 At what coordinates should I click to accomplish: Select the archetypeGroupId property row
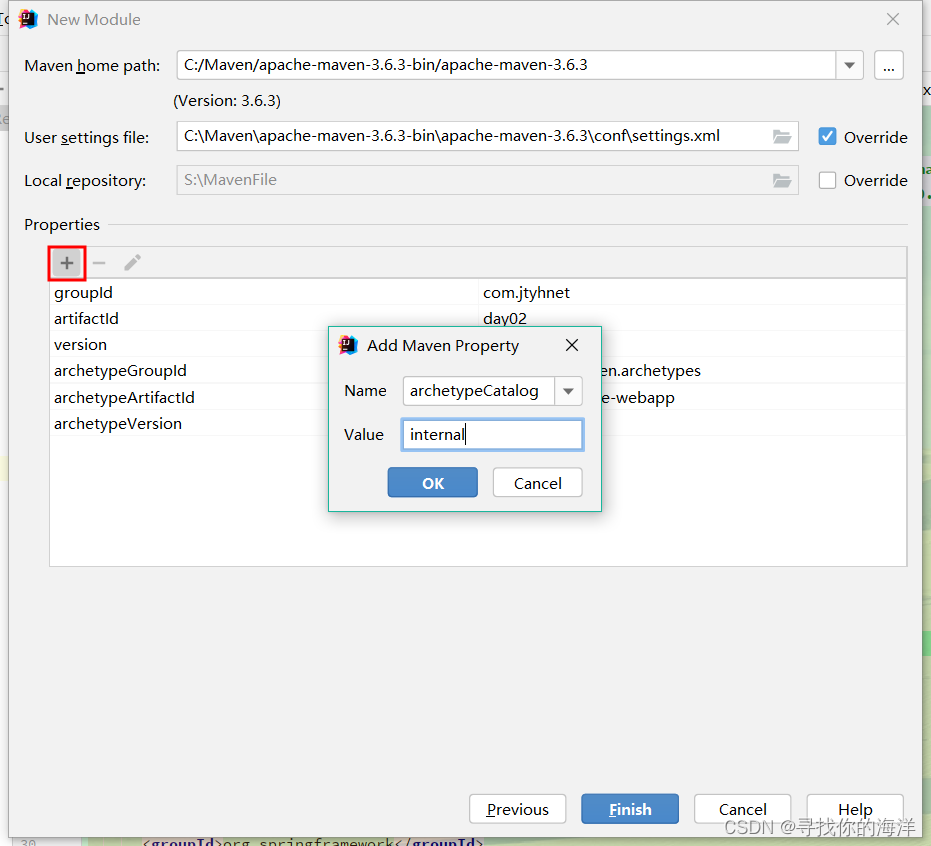(478, 370)
